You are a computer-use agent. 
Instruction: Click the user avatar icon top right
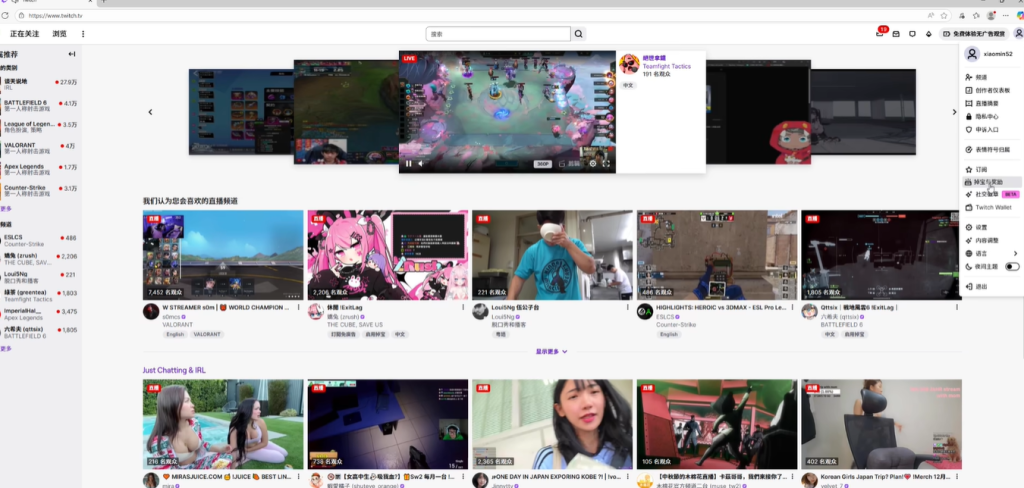[1017, 34]
